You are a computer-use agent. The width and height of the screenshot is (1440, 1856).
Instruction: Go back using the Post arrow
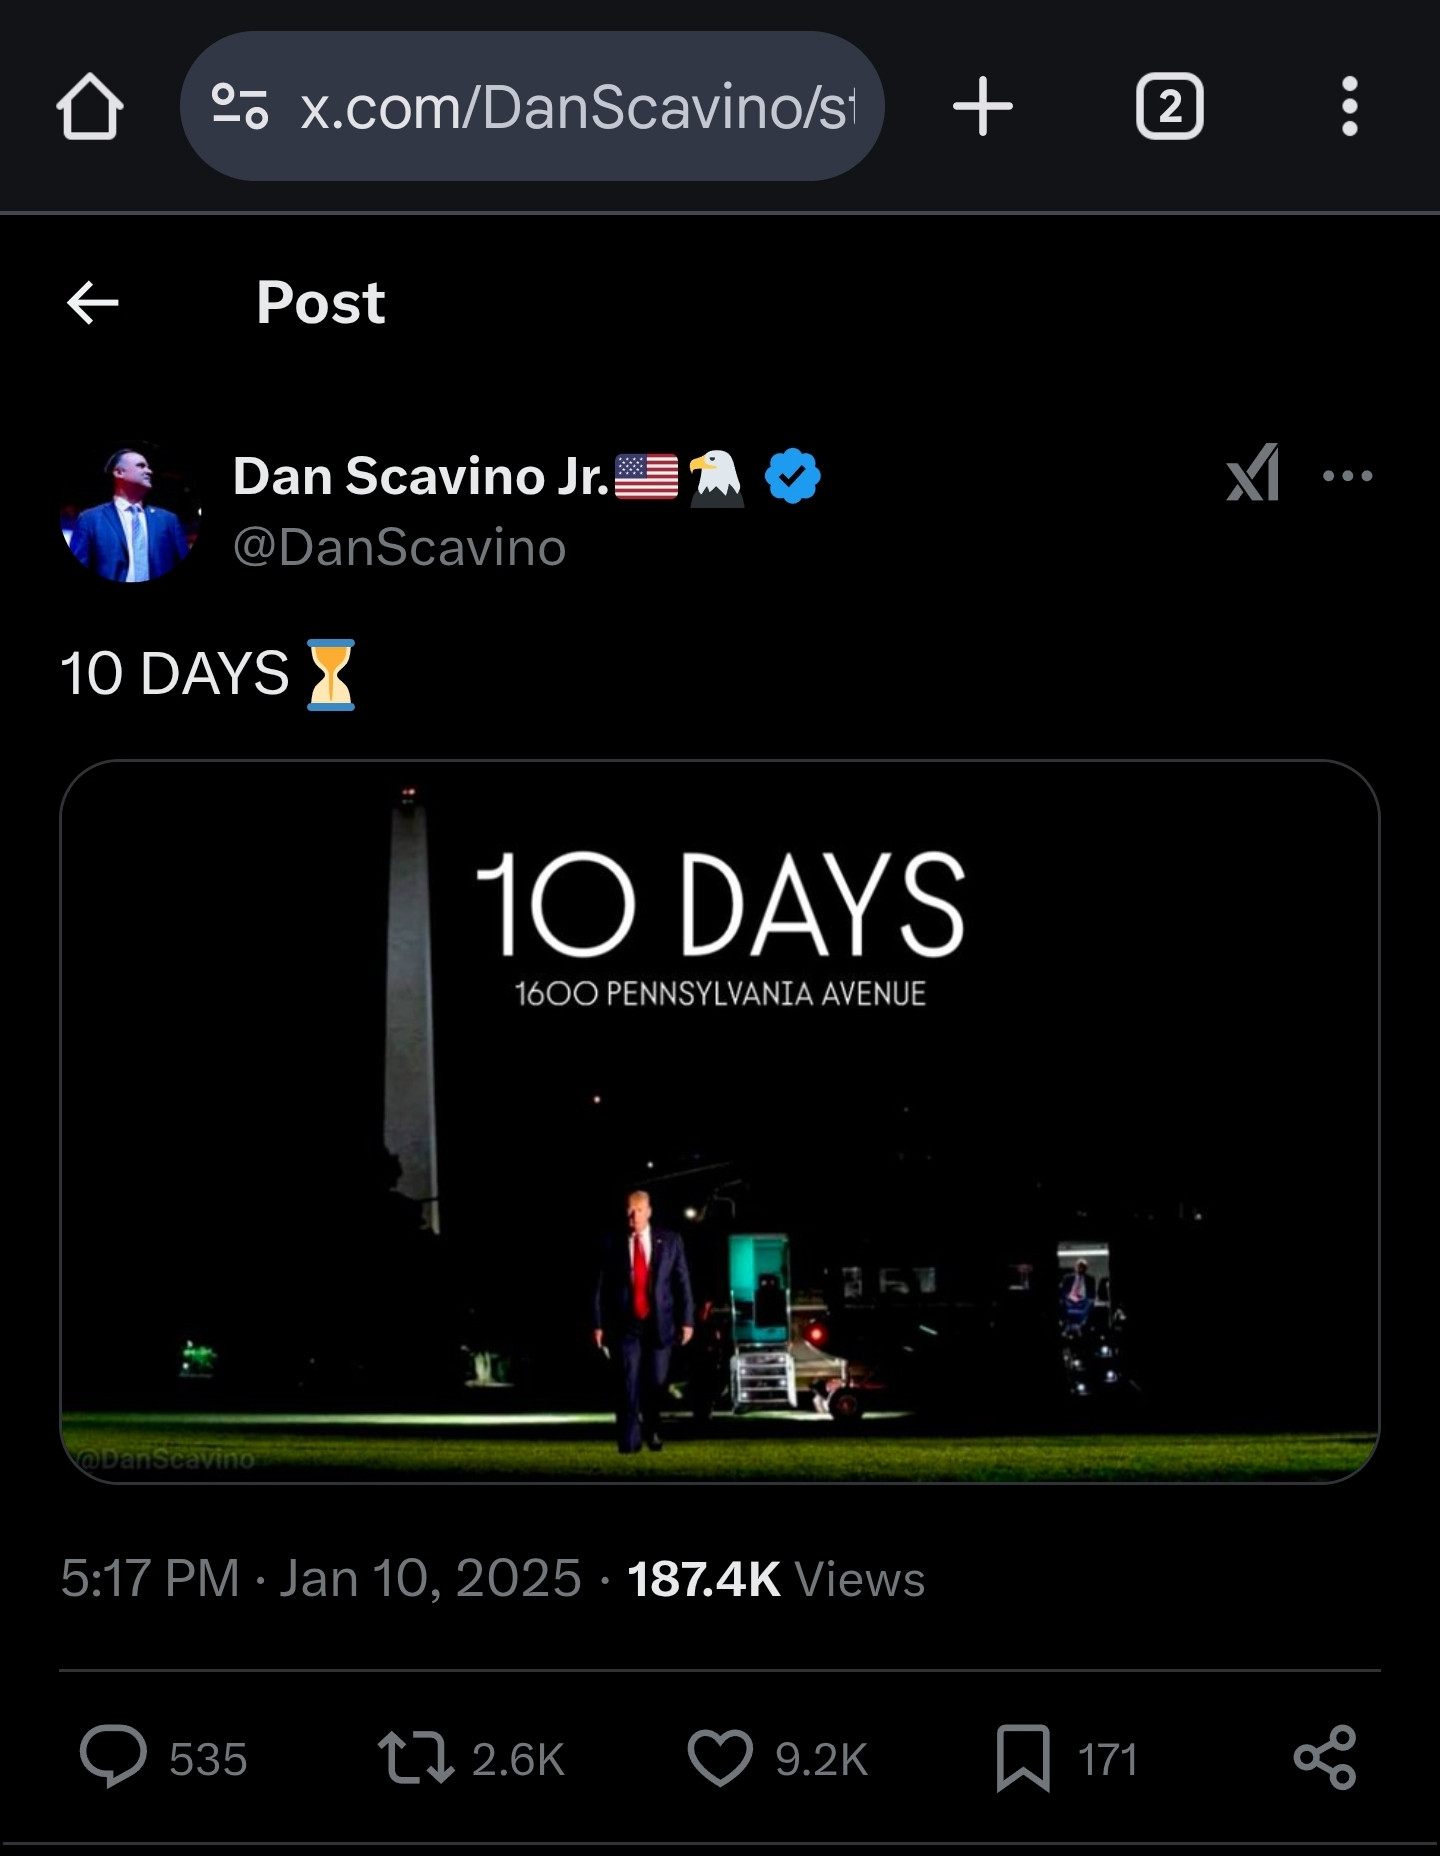click(x=93, y=303)
